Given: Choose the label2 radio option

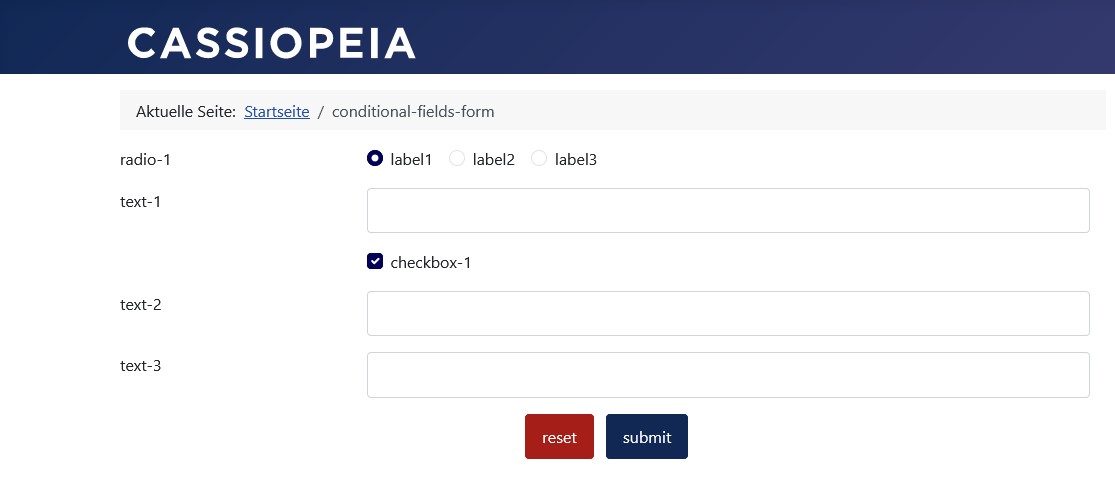Looking at the screenshot, I should coord(457,158).
